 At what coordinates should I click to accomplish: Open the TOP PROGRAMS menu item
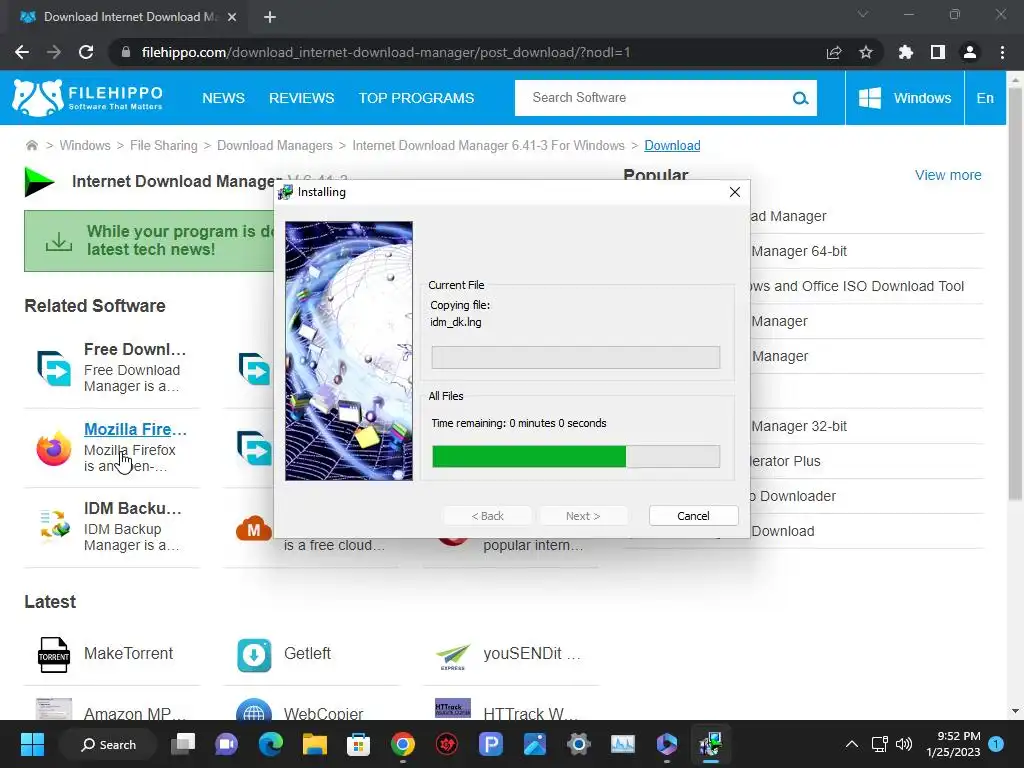(416, 98)
